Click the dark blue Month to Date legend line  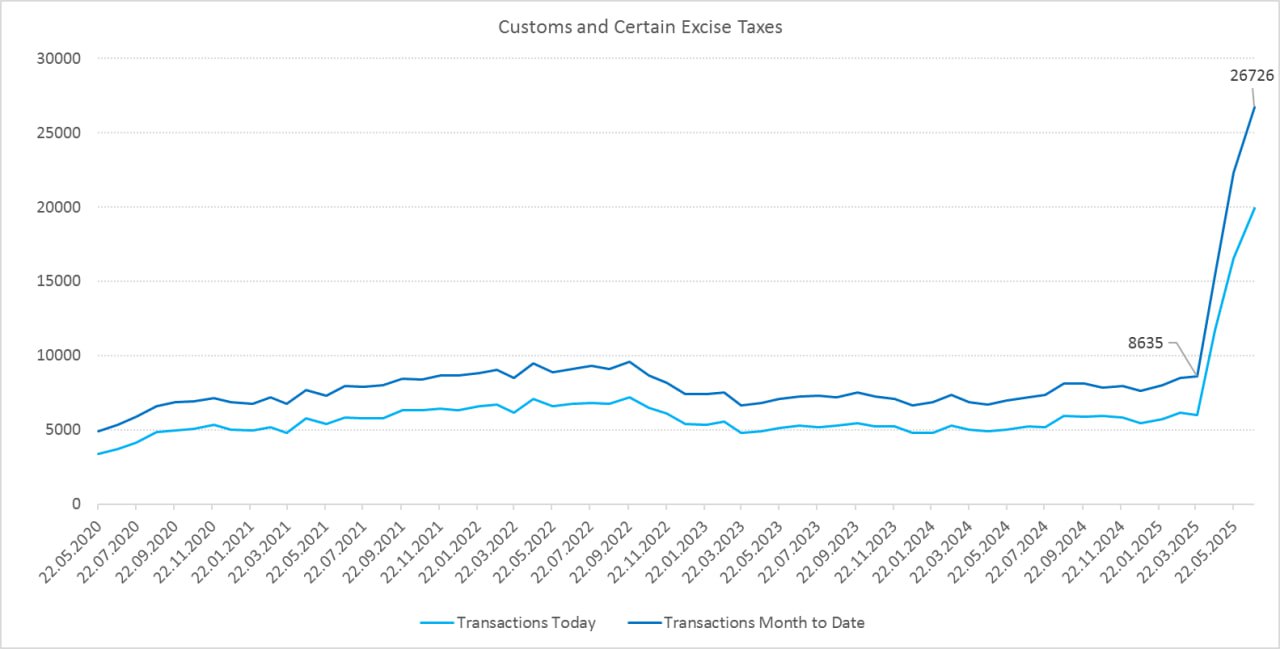643,623
